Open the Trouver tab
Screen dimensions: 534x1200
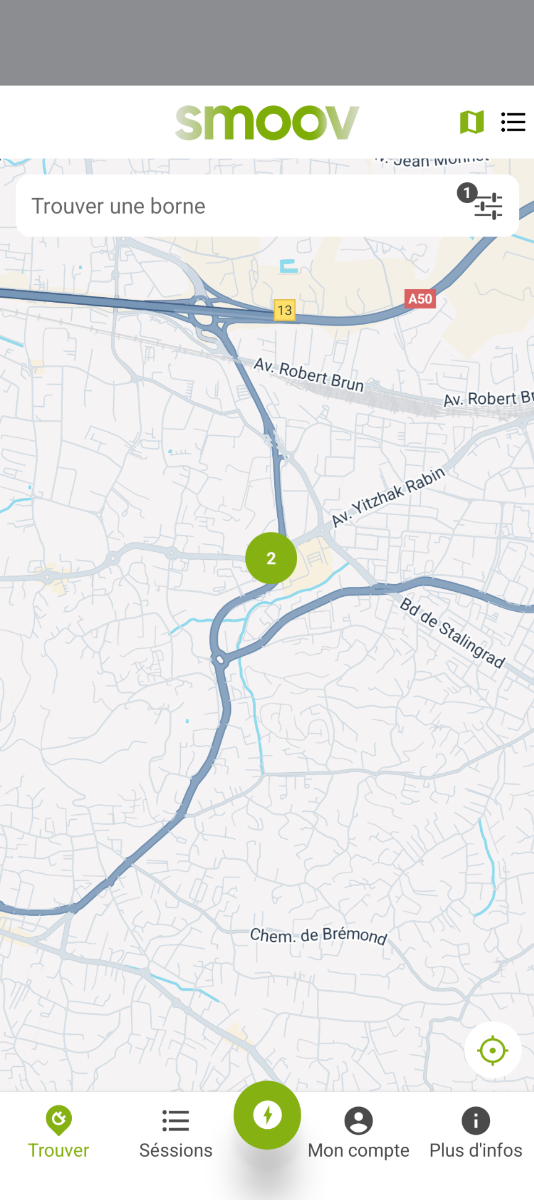[x=58, y=1134]
